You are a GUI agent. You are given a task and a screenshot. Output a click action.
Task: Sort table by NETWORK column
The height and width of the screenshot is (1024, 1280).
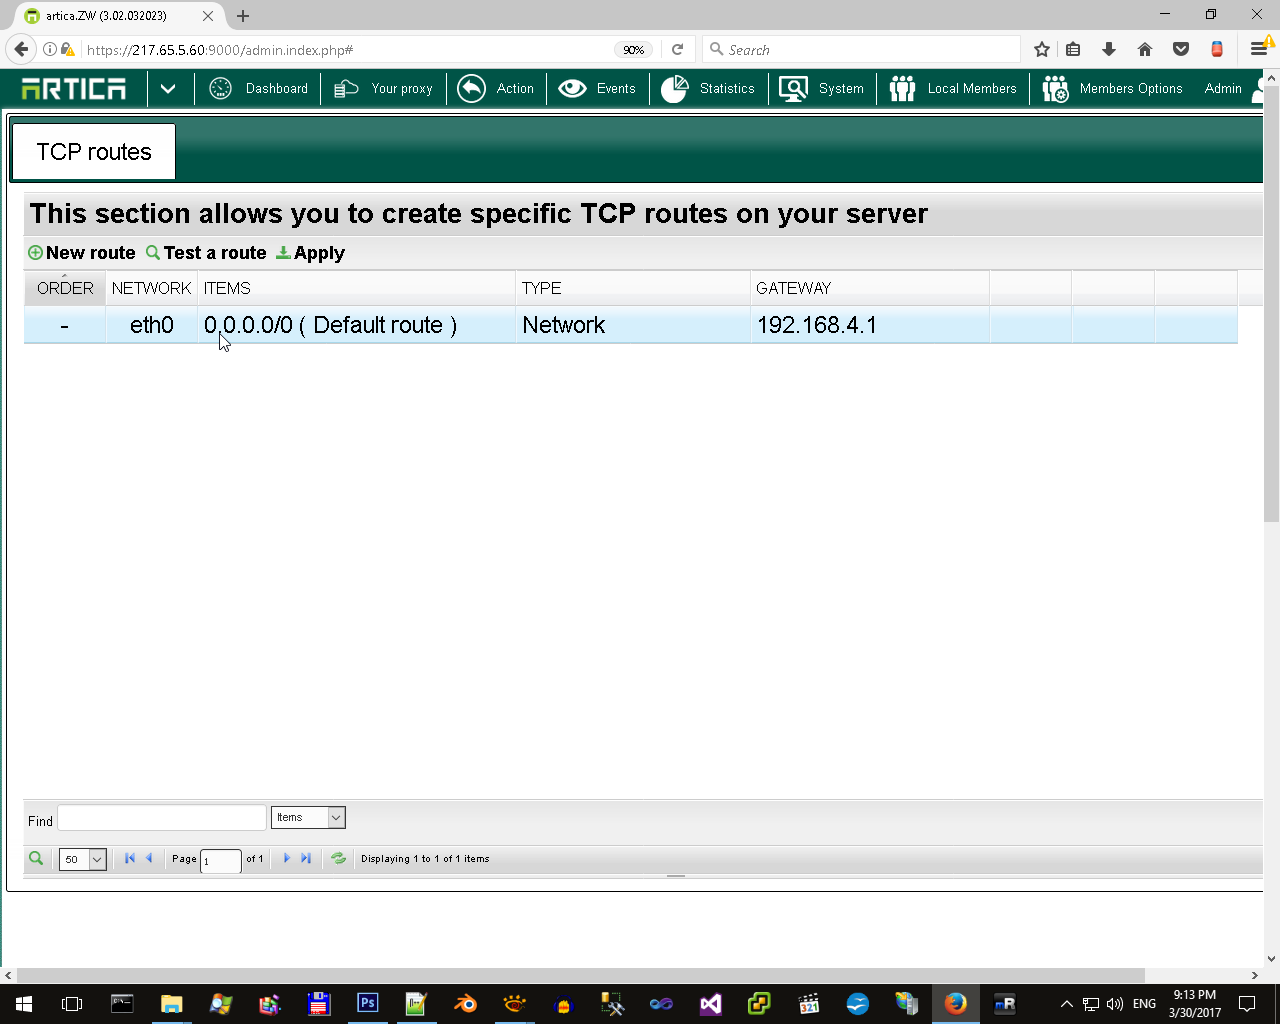[151, 288]
